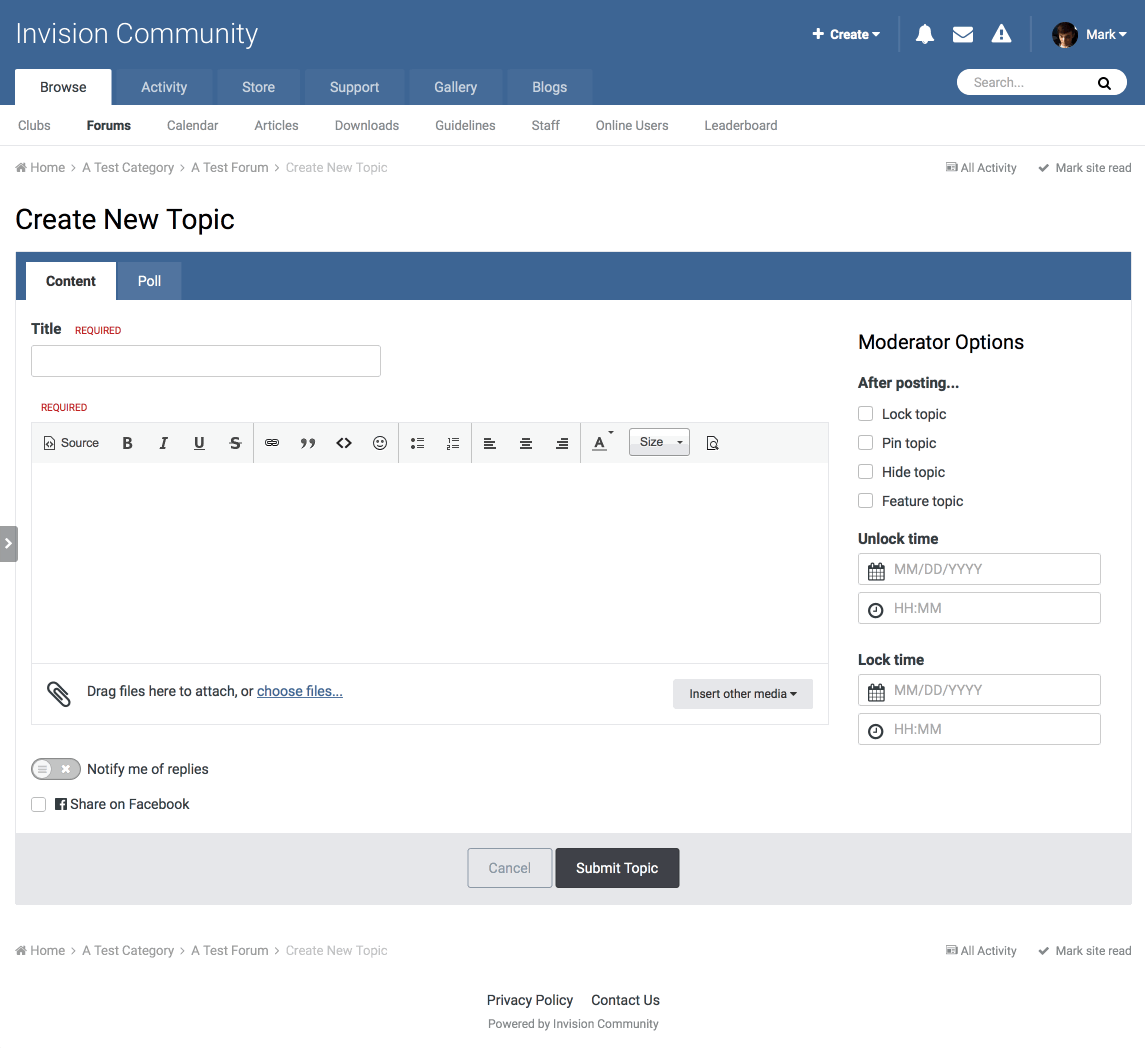Image resolution: width=1145 pixels, height=1048 pixels.
Task: Enable the Lock topic checkbox
Action: coord(866,414)
